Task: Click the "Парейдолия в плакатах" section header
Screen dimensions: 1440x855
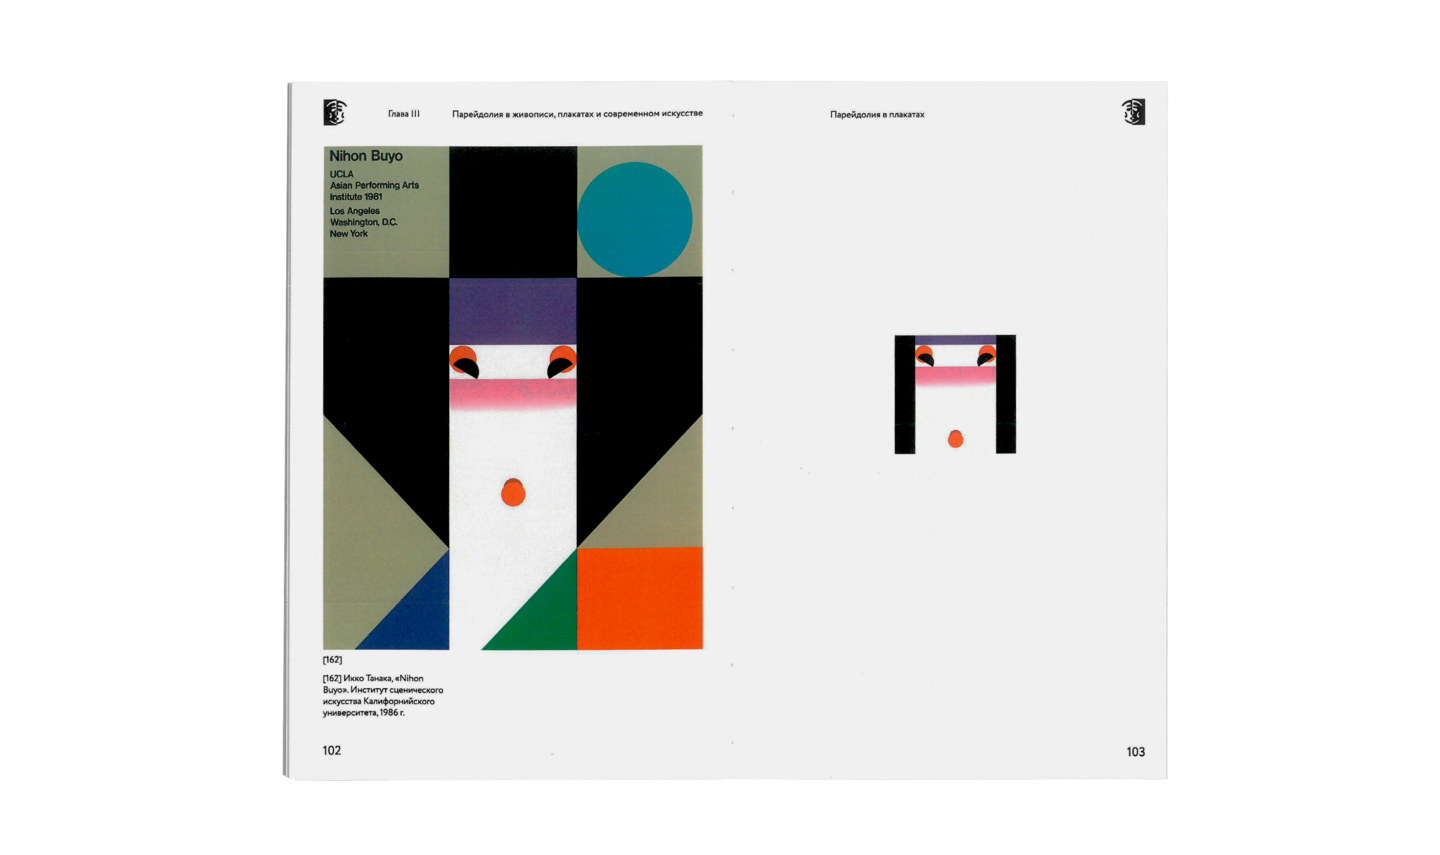Action: (877, 115)
